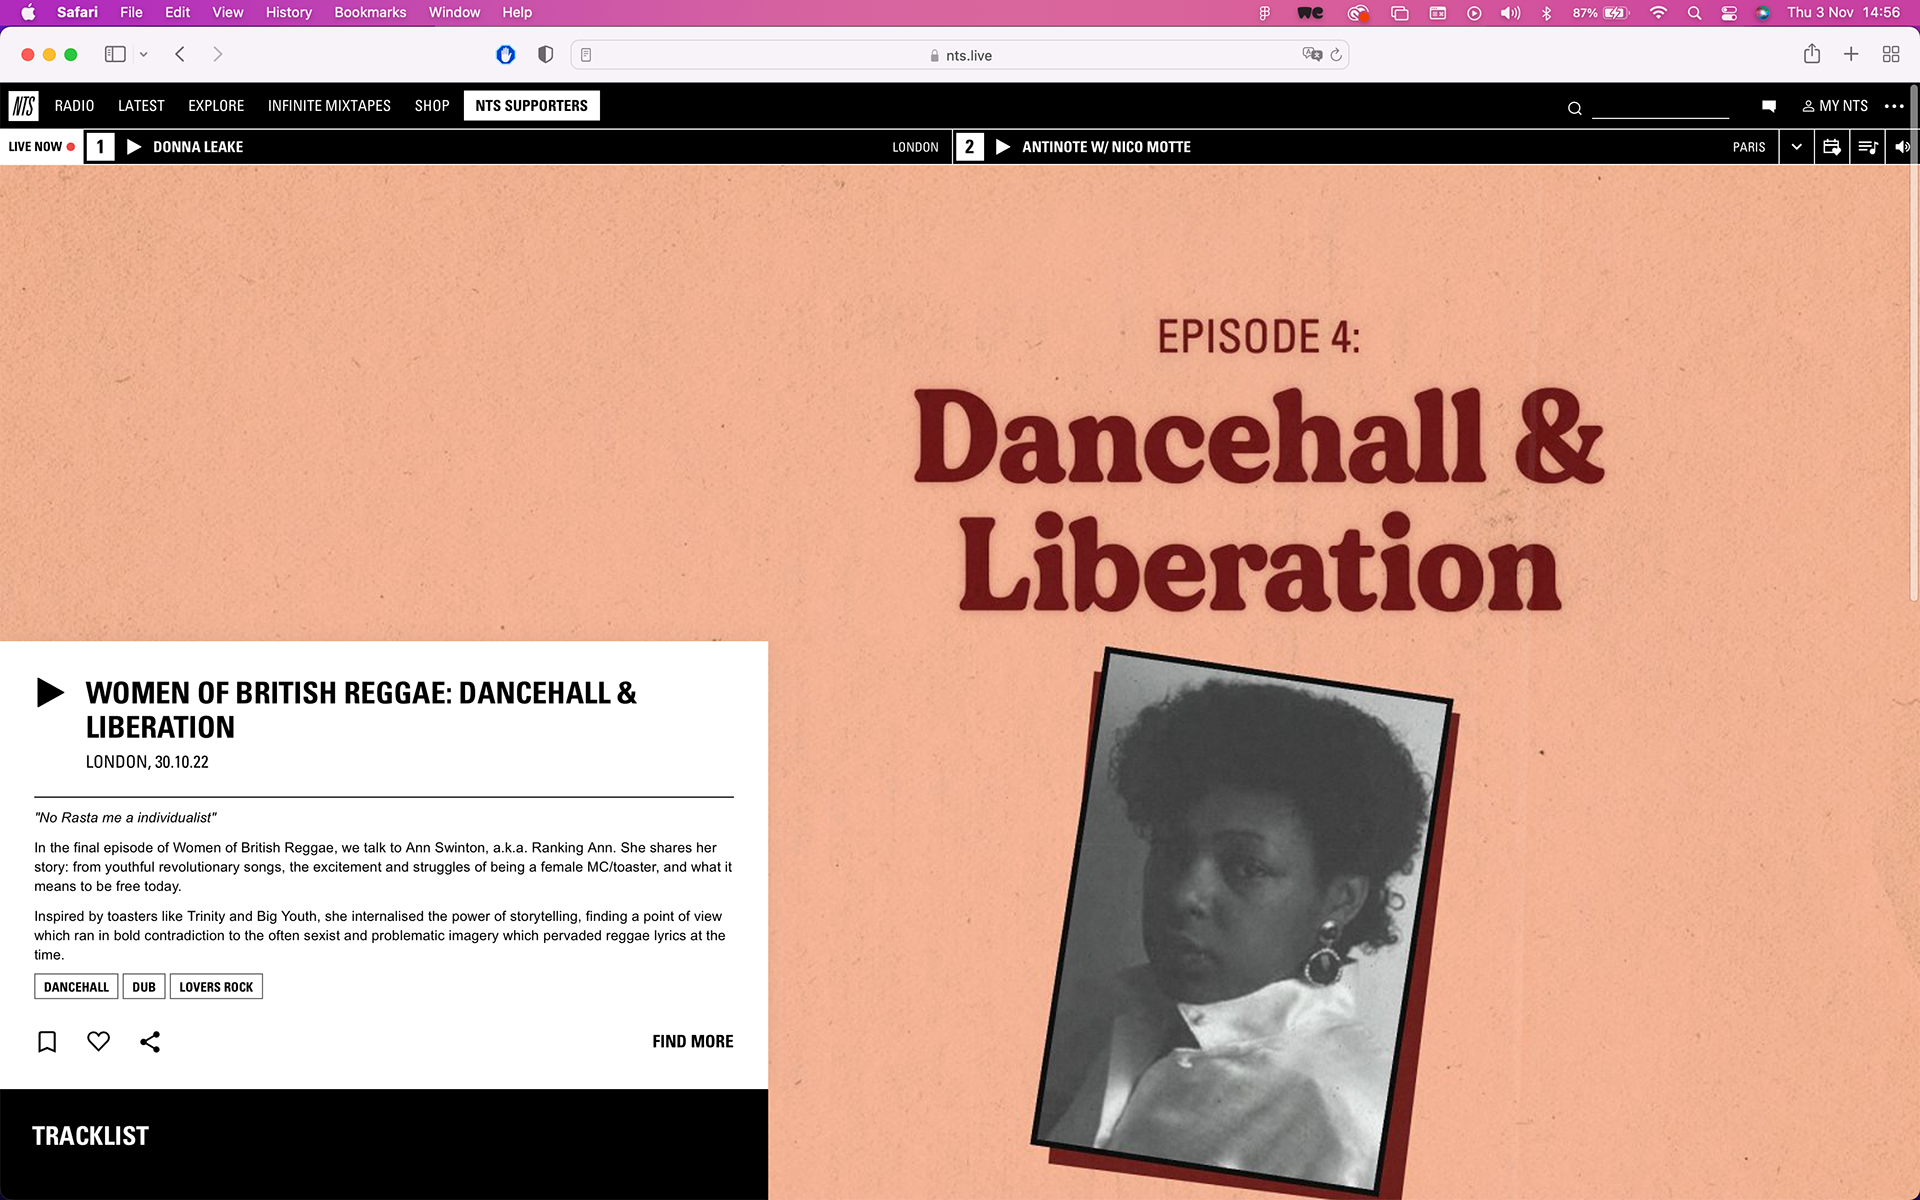This screenshot has width=1920, height=1200.
Task: Open the NTS chat speech bubble icon
Action: pos(1768,106)
